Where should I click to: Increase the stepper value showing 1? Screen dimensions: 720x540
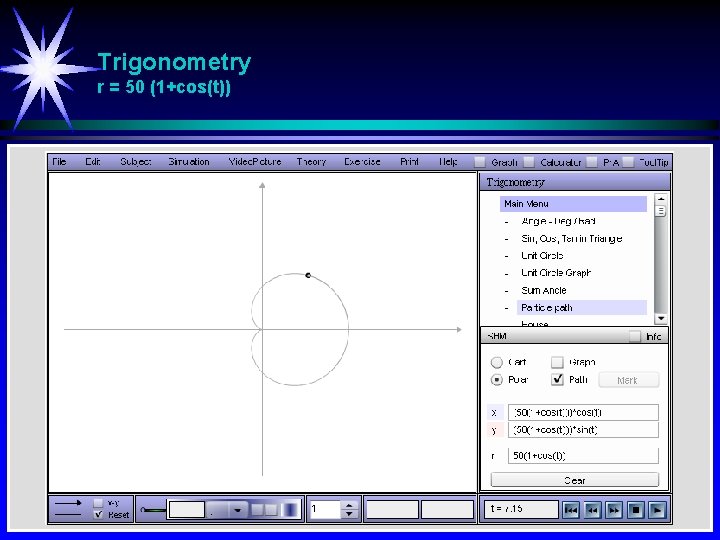tap(349, 505)
